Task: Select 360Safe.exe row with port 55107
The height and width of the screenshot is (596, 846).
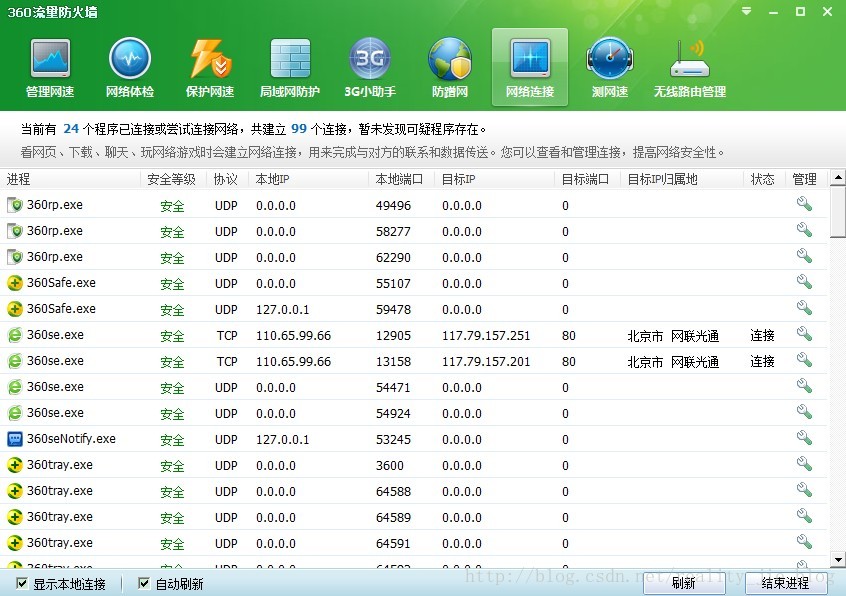Action: tap(413, 283)
